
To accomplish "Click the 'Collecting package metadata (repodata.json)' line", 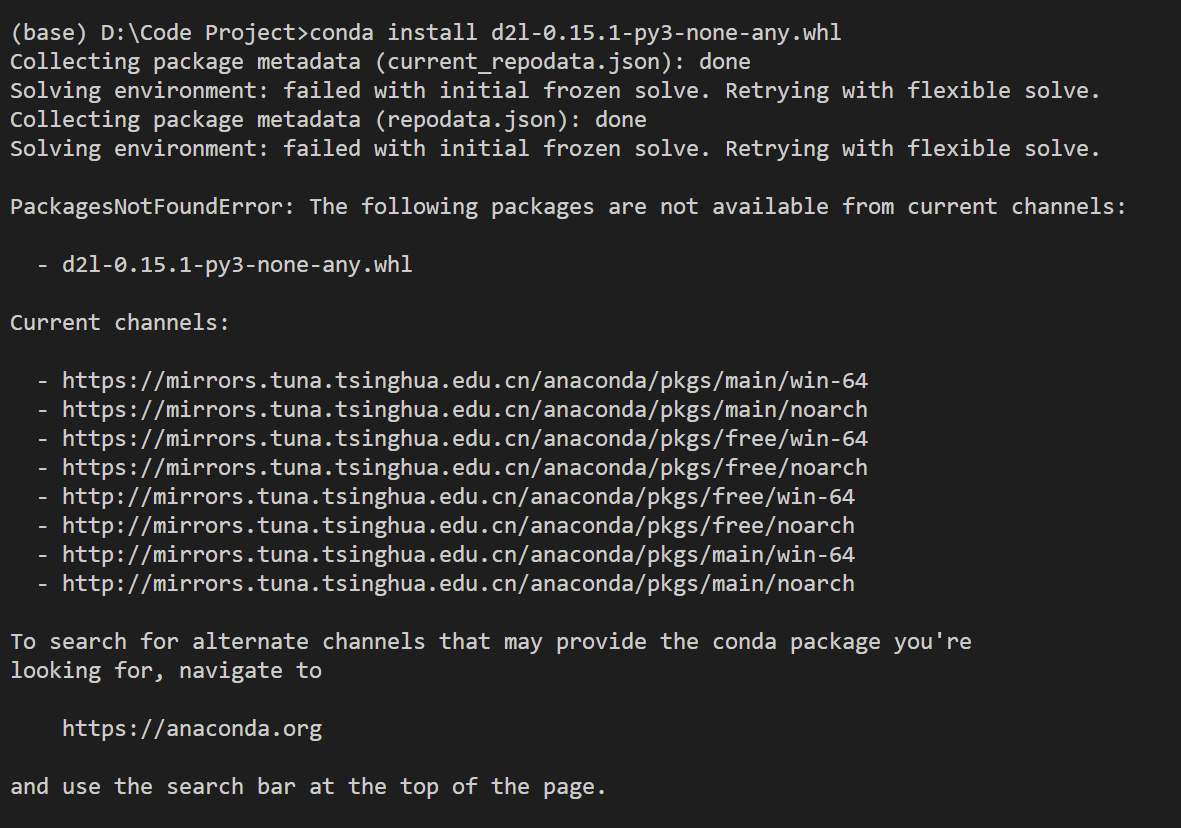I will tap(328, 120).
